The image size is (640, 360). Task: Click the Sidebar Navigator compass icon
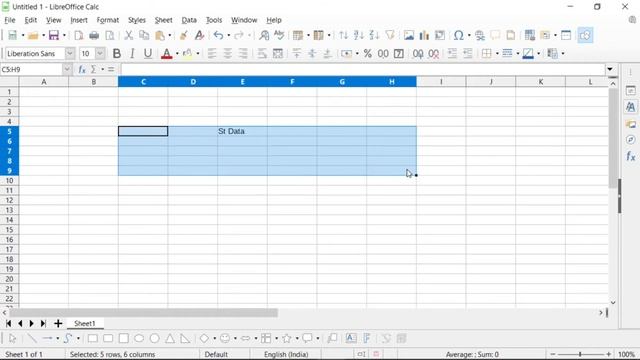pos(631,140)
